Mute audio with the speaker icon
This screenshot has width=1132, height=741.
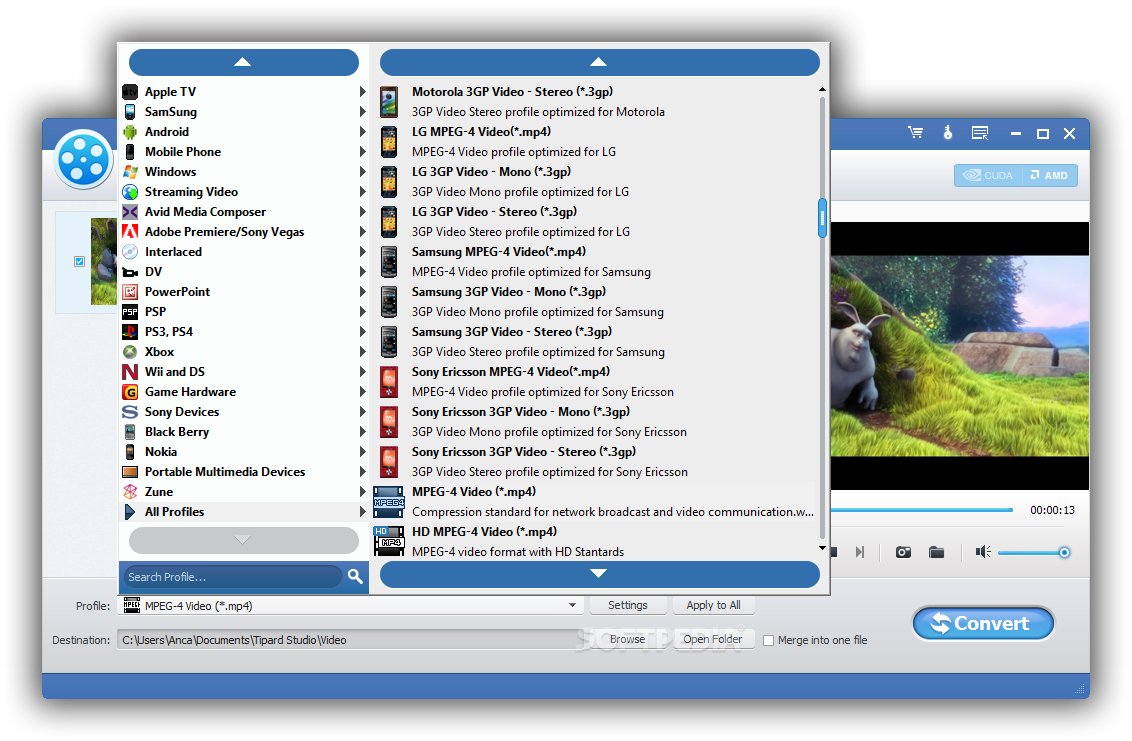click(x=983, y=552)
